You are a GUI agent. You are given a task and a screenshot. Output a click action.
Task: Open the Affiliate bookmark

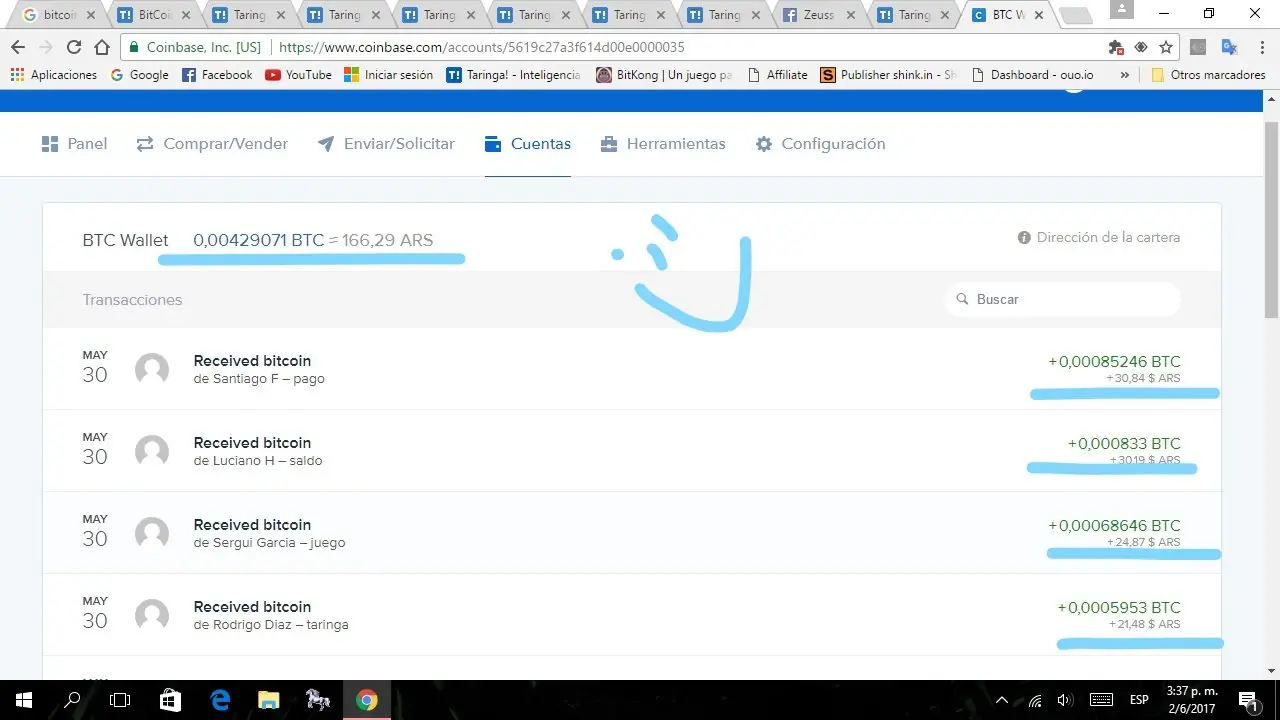(776, 75)
